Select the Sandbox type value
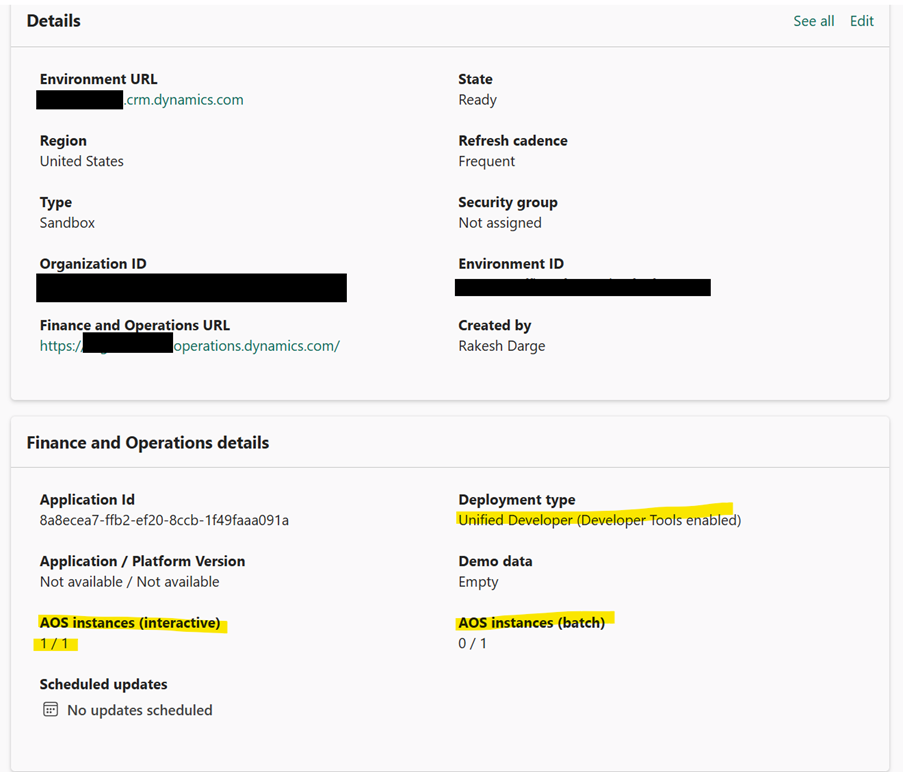Viewport: 903px width, 772px height. click(67, 223)
